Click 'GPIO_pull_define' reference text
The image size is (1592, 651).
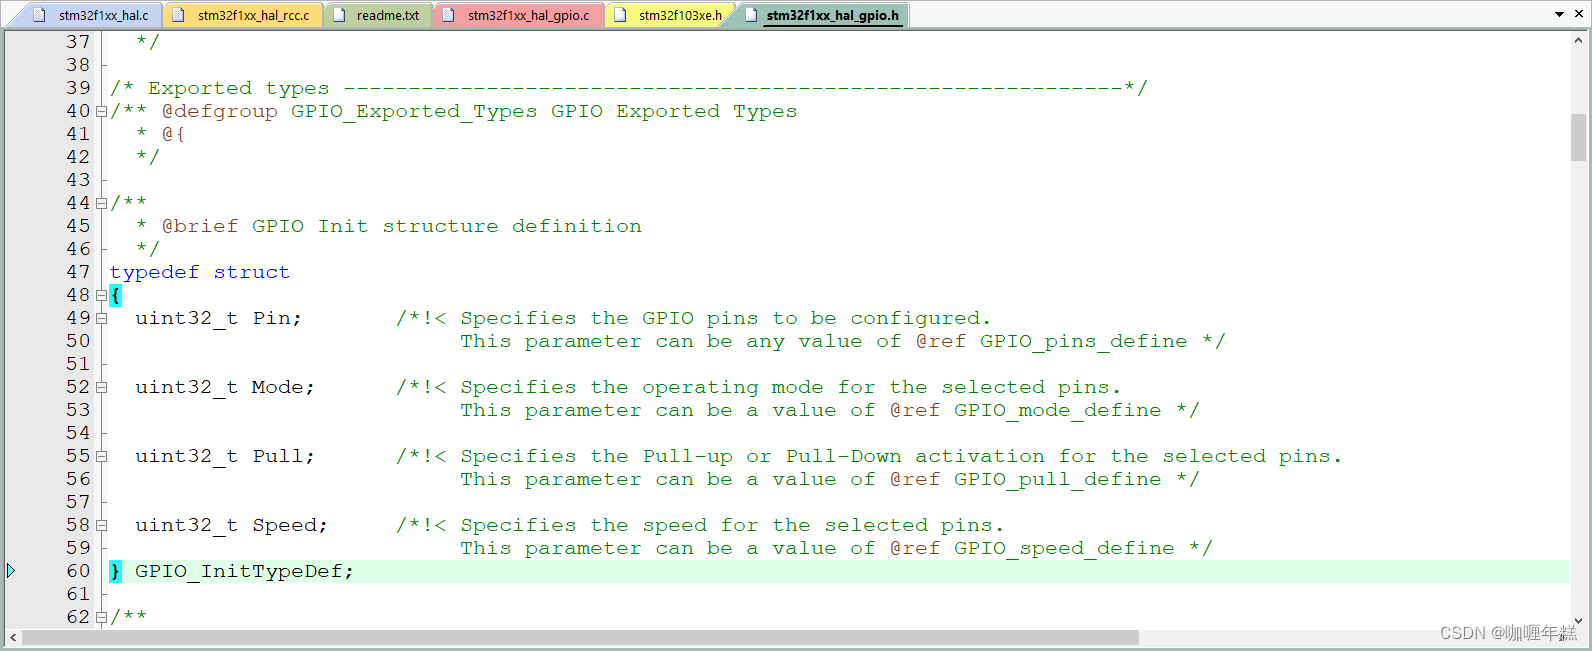point(1058,479)
